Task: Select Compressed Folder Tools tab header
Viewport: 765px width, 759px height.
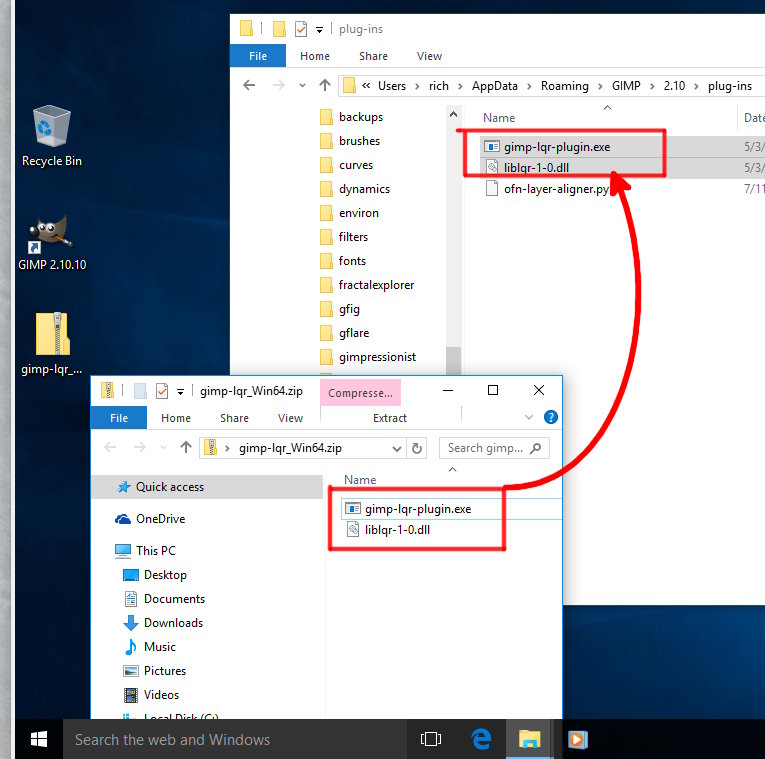Action: click(x=361, y=393)
